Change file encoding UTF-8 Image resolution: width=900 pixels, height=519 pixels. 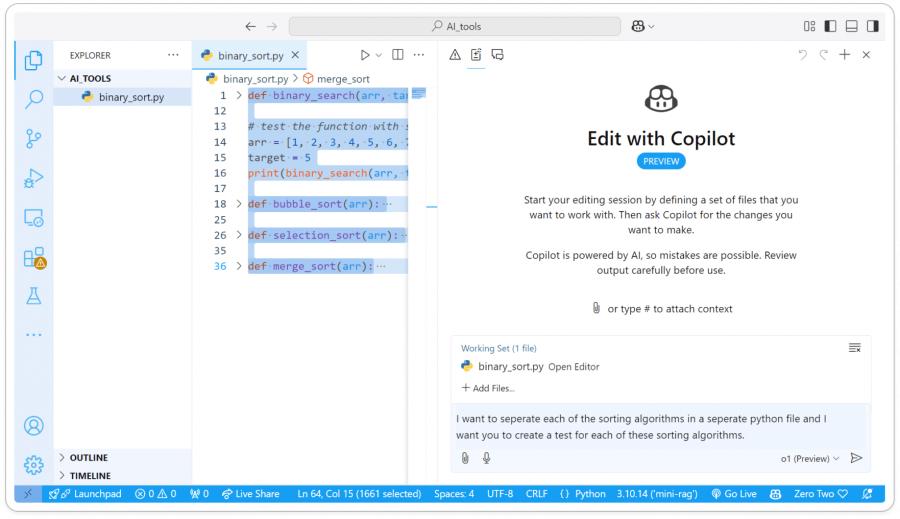tap(500, 494)
